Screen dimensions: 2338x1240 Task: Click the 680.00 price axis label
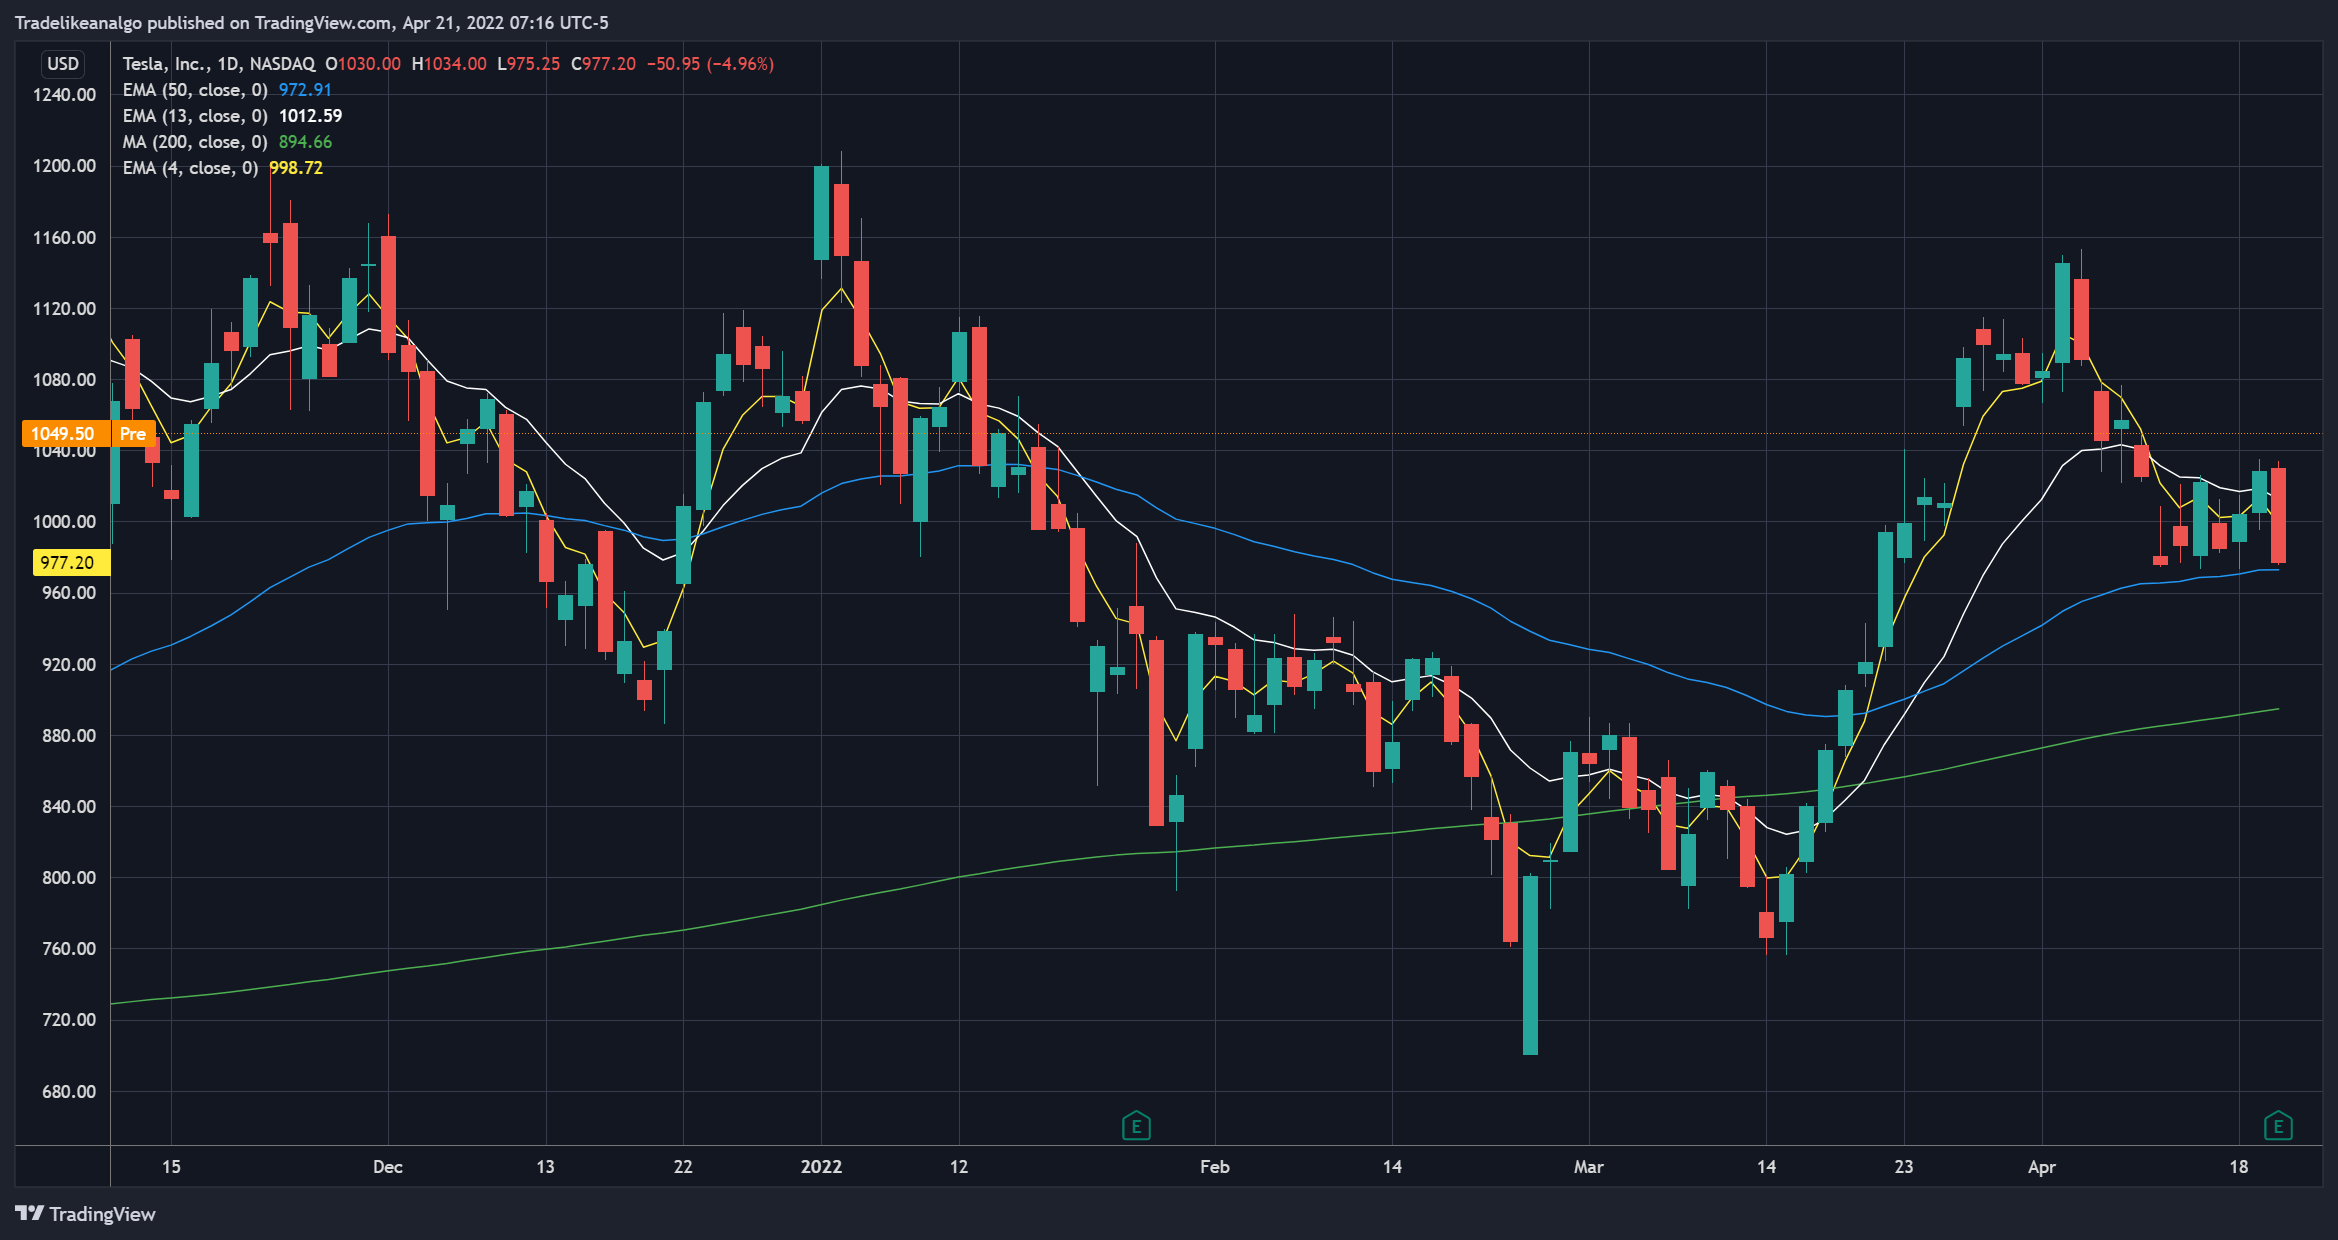click(x=69, y=1092)
